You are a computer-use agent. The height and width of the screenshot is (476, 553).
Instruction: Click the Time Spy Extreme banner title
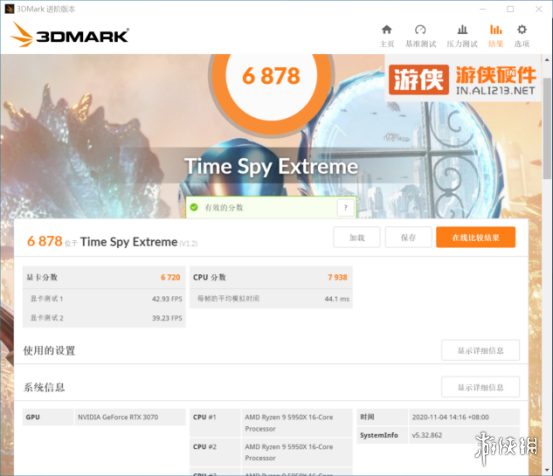click(271, 166)
